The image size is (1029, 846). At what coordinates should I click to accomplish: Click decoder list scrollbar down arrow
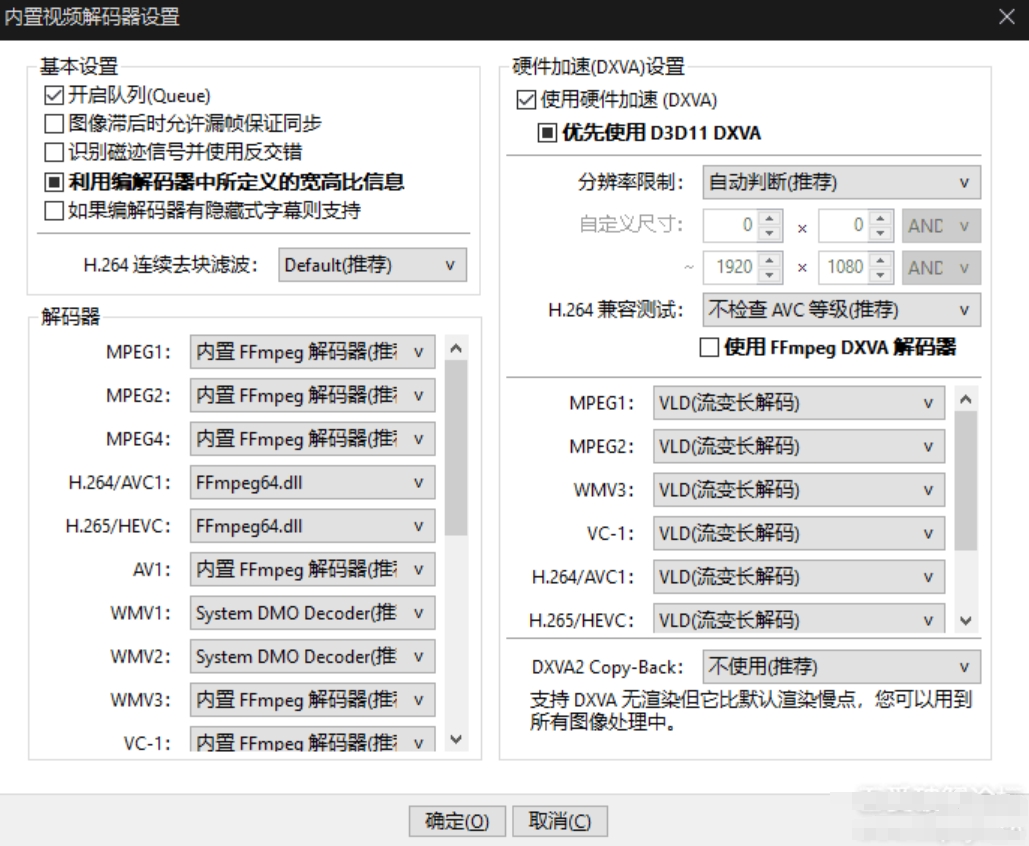[456, 740]
